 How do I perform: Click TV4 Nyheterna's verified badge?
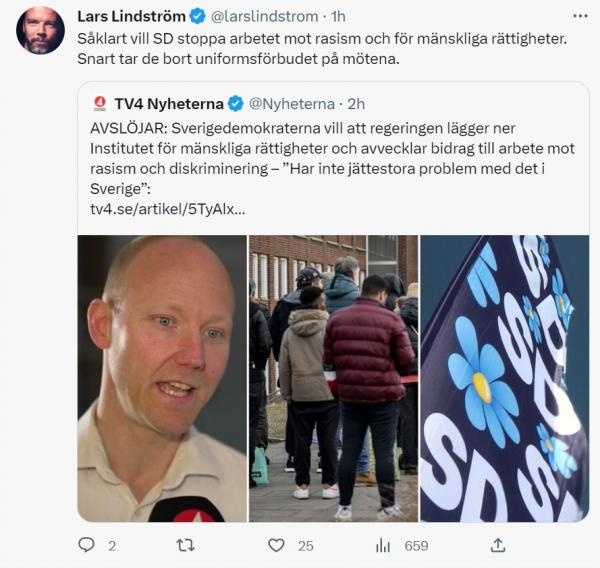[x=236, y=104]
